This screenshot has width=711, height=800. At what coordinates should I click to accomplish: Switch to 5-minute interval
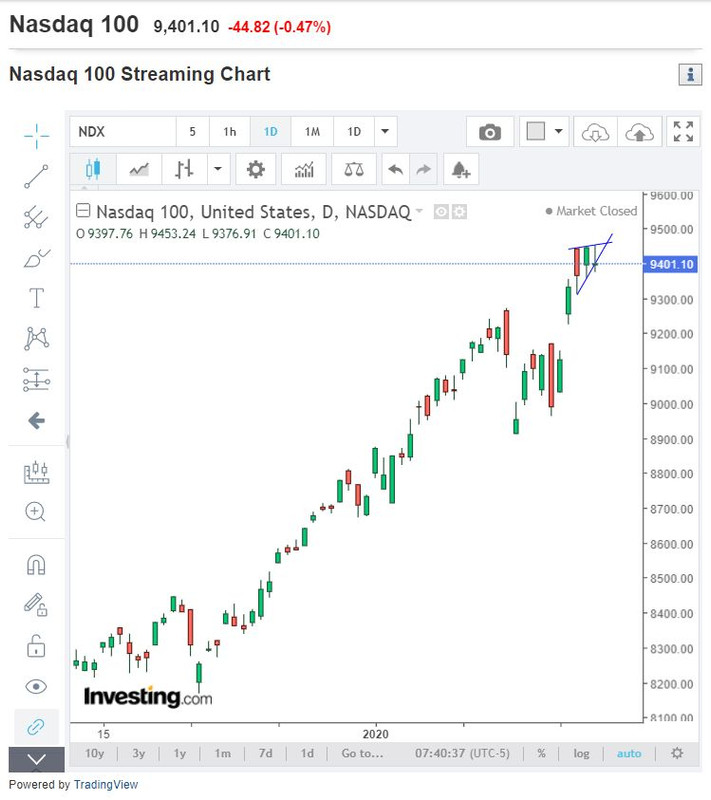tap(192, 132)
